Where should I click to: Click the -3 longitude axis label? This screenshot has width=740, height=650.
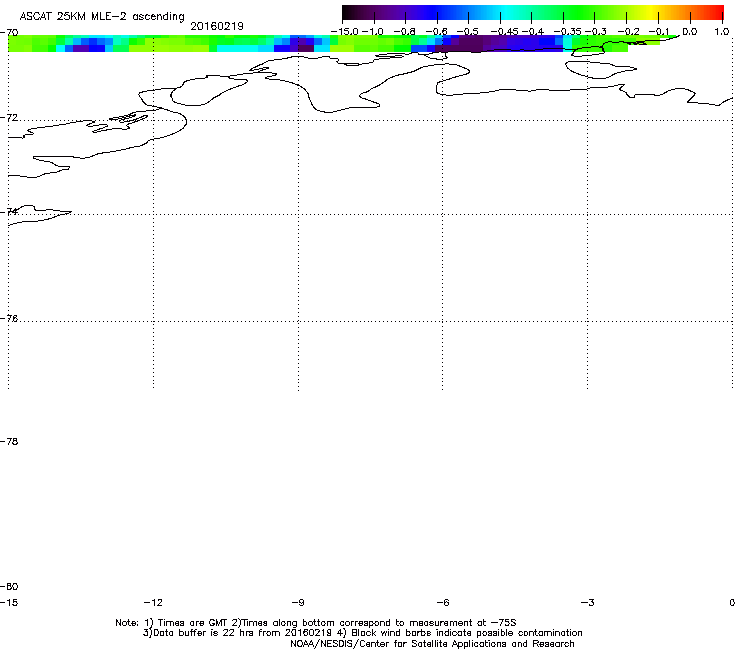pos(588,602)
